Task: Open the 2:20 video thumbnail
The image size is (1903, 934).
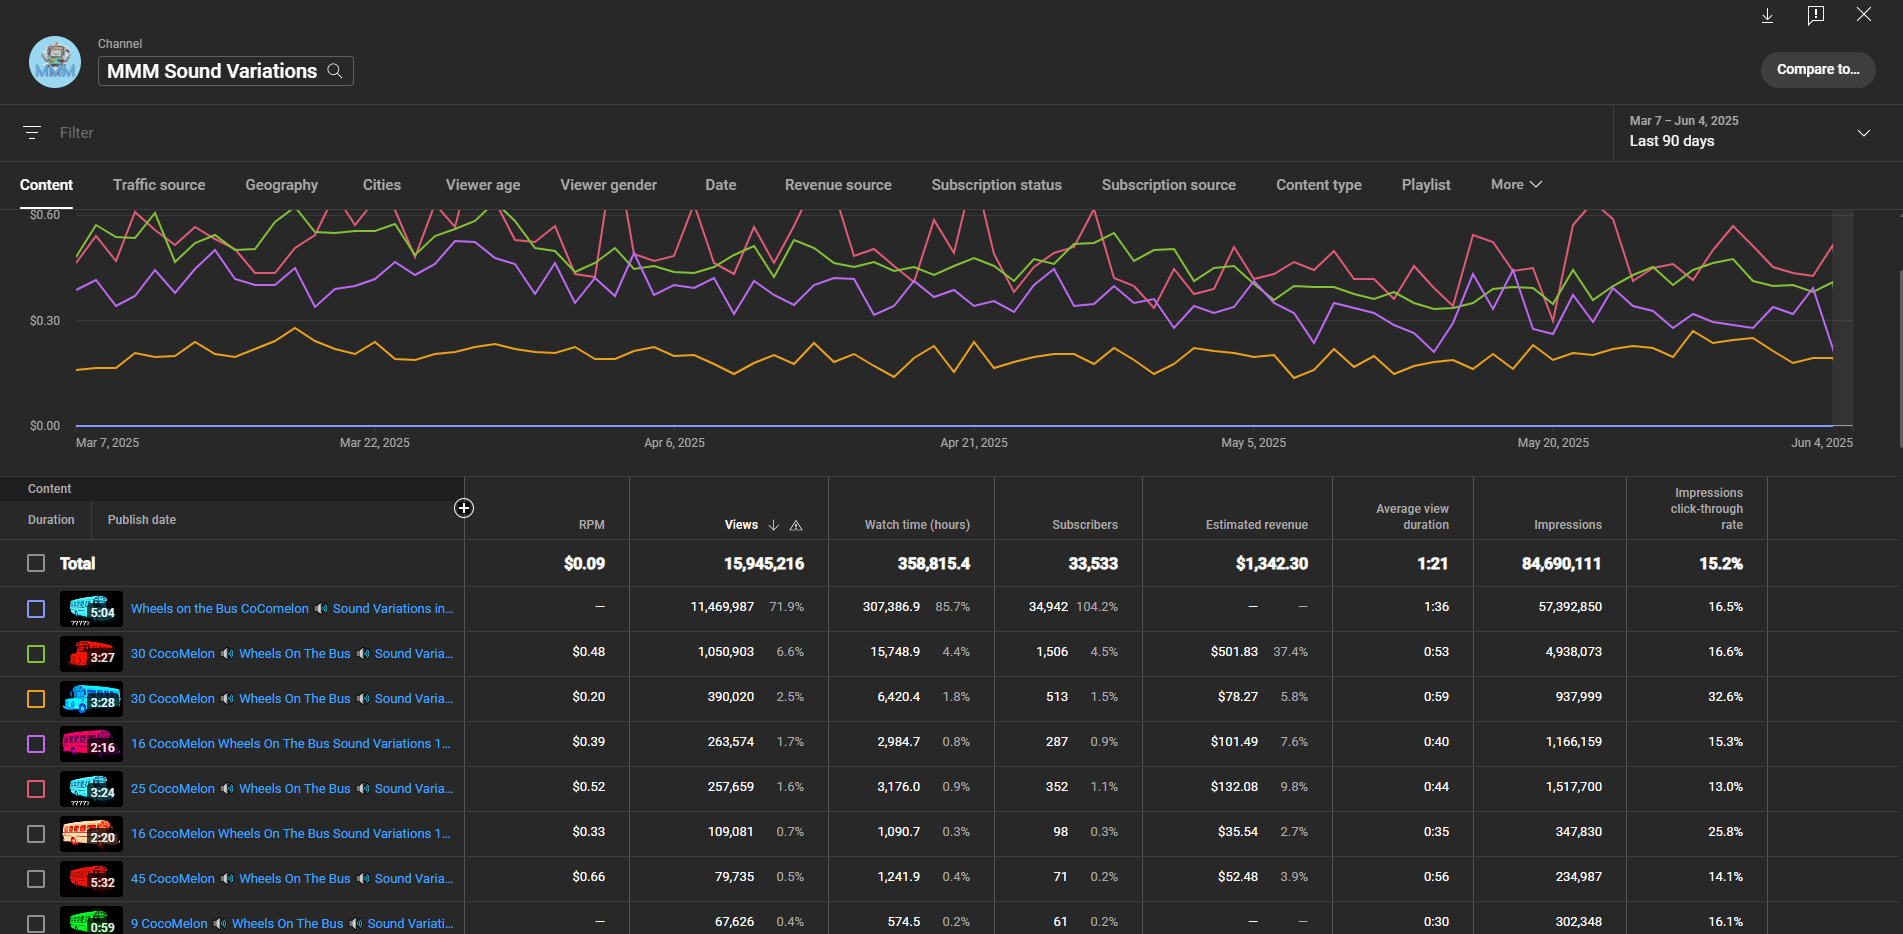Action: point(91,834)
